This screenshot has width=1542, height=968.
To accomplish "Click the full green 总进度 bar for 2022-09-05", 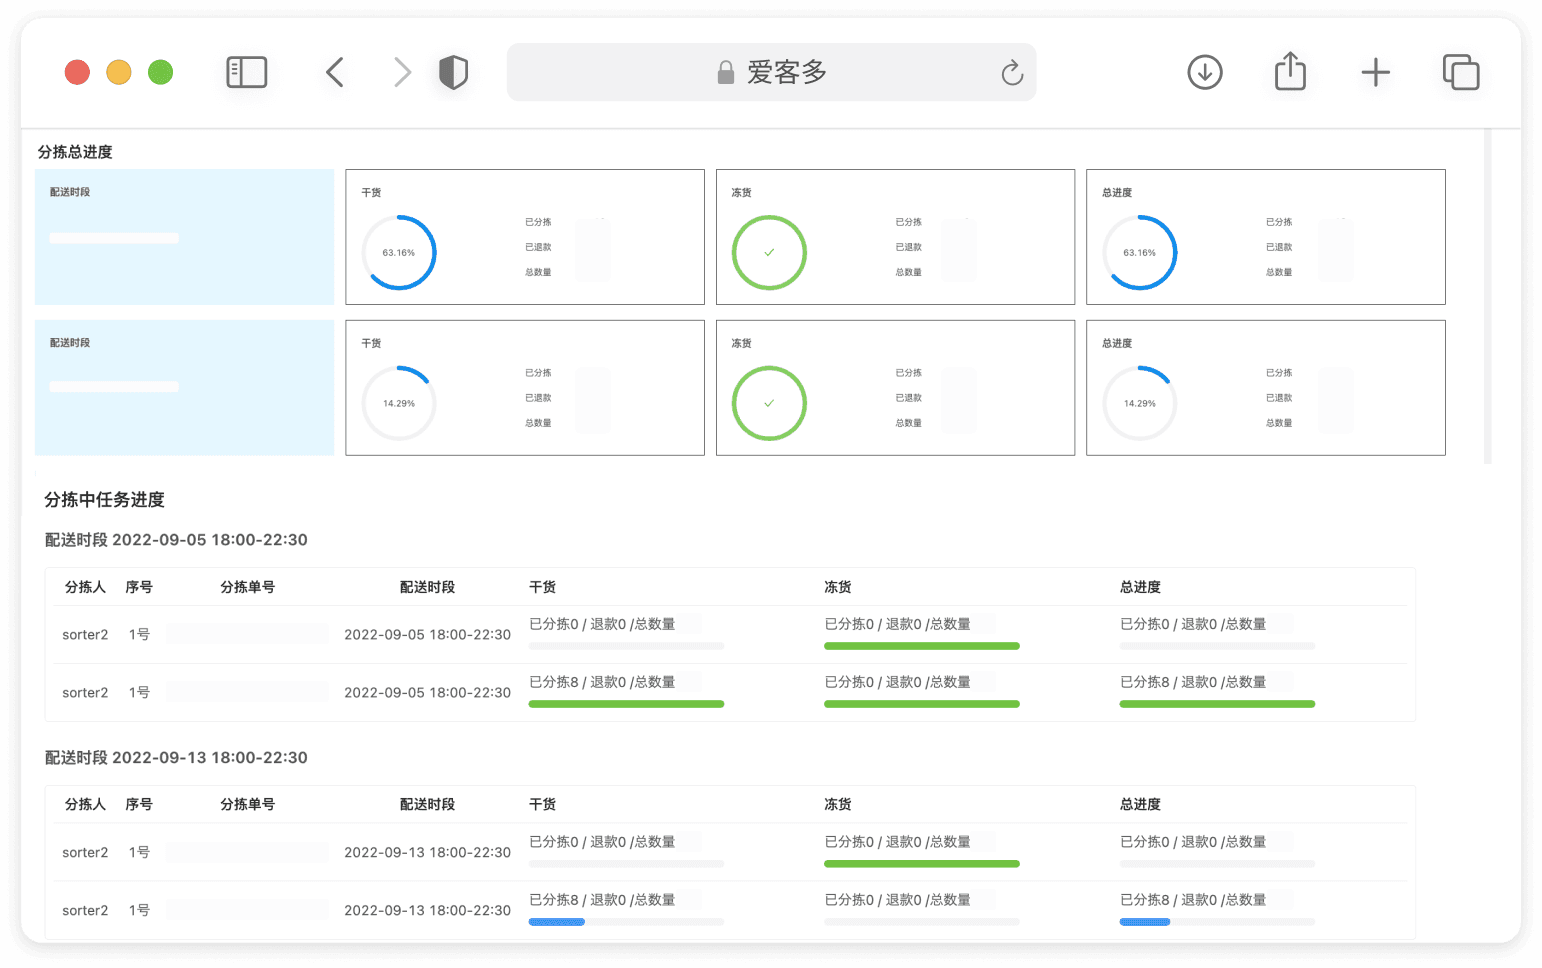I will [1217, 704].
